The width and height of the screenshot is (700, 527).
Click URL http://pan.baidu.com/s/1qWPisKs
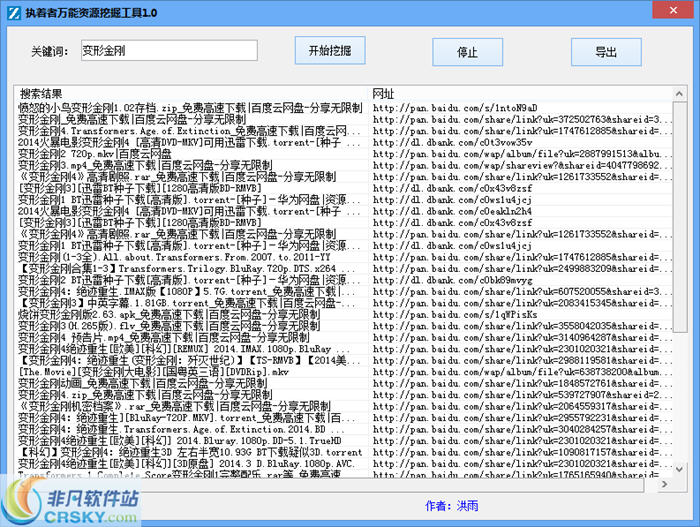click(x=455, y=314)
